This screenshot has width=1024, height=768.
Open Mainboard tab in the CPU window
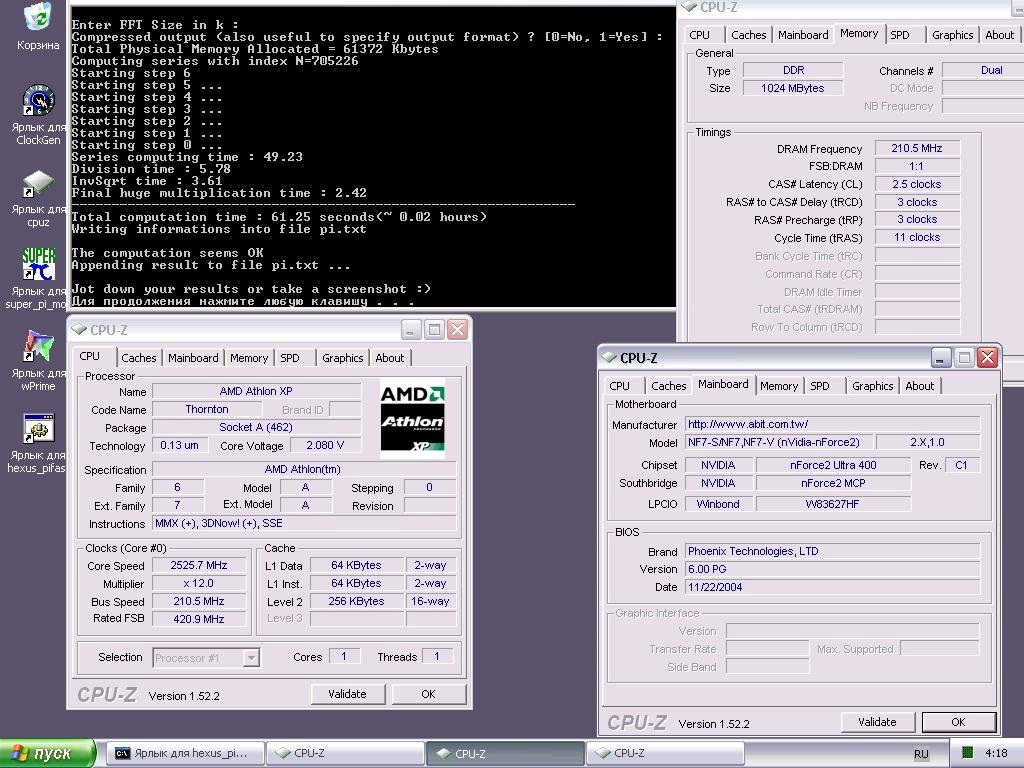[x=193, y=358]
